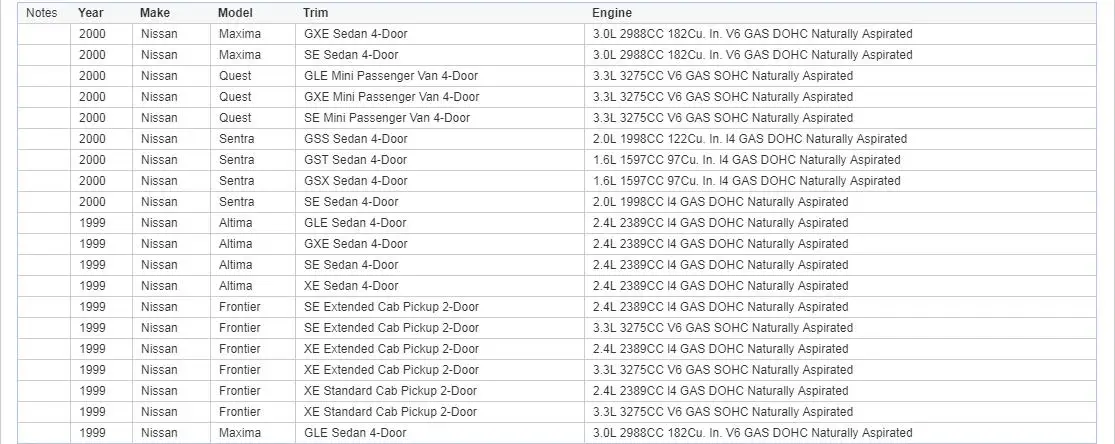Click Altima XE Sedan 4-Door trim
This screenshot has width=1115, height=444.
click(351, 286)
